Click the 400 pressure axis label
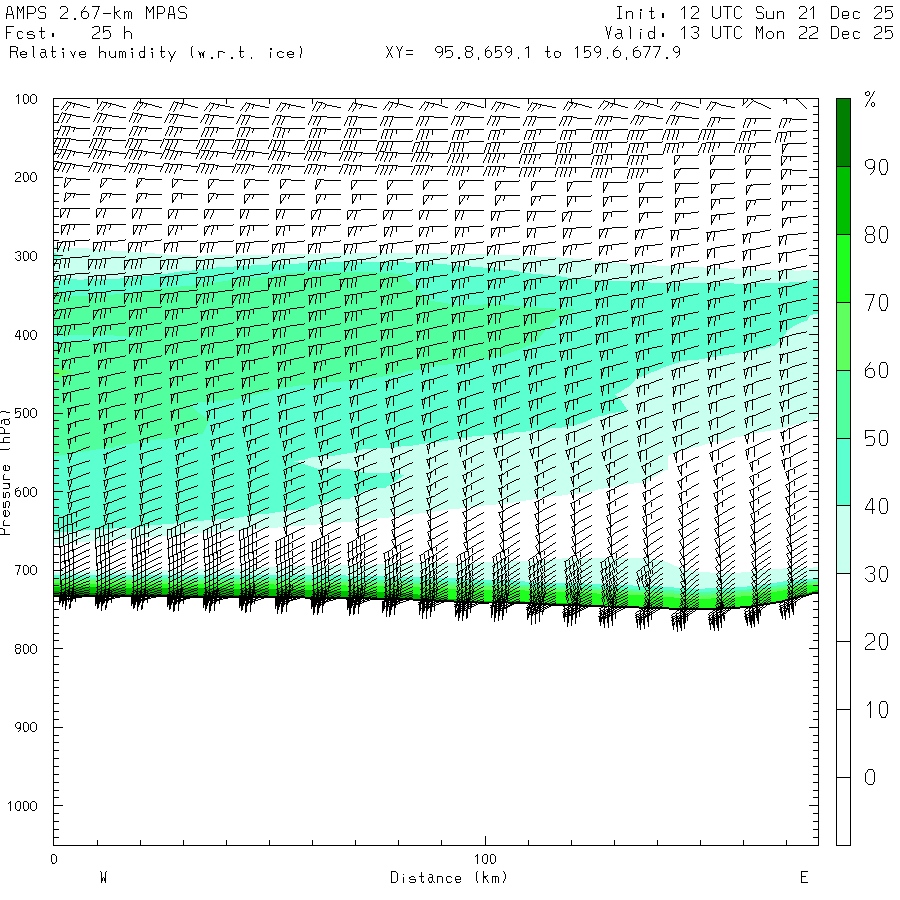This screenshot has height=900, width=900. click(26, 335)
